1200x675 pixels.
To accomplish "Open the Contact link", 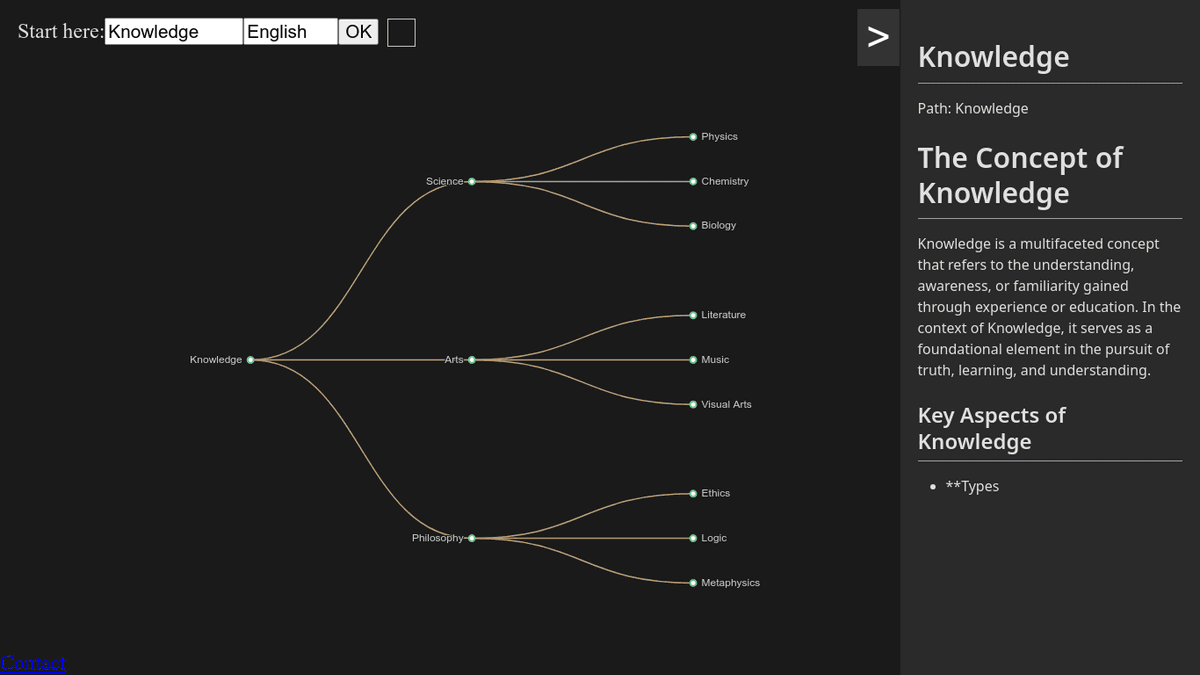I will point(33,663).
